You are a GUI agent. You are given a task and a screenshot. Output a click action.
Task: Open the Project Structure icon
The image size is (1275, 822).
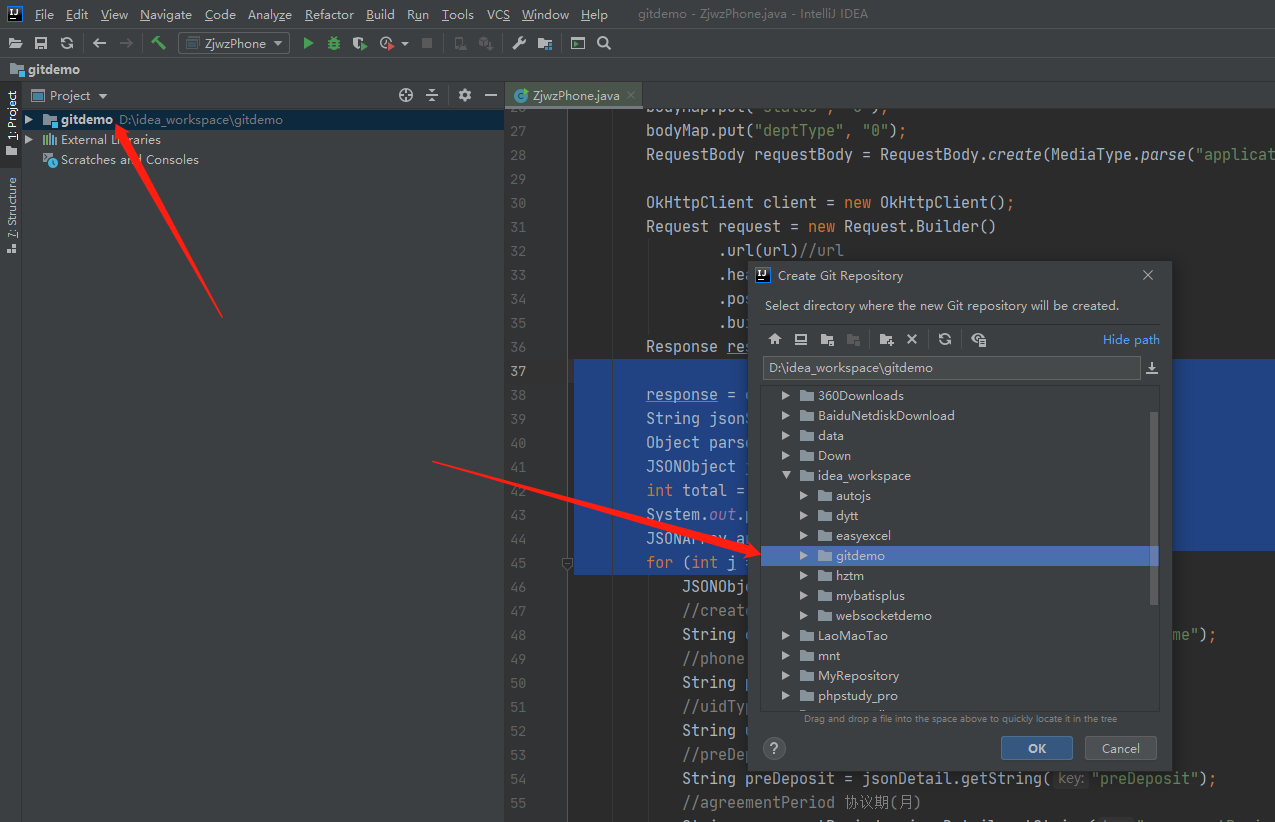pyautogui.click(x=544, y=43)
